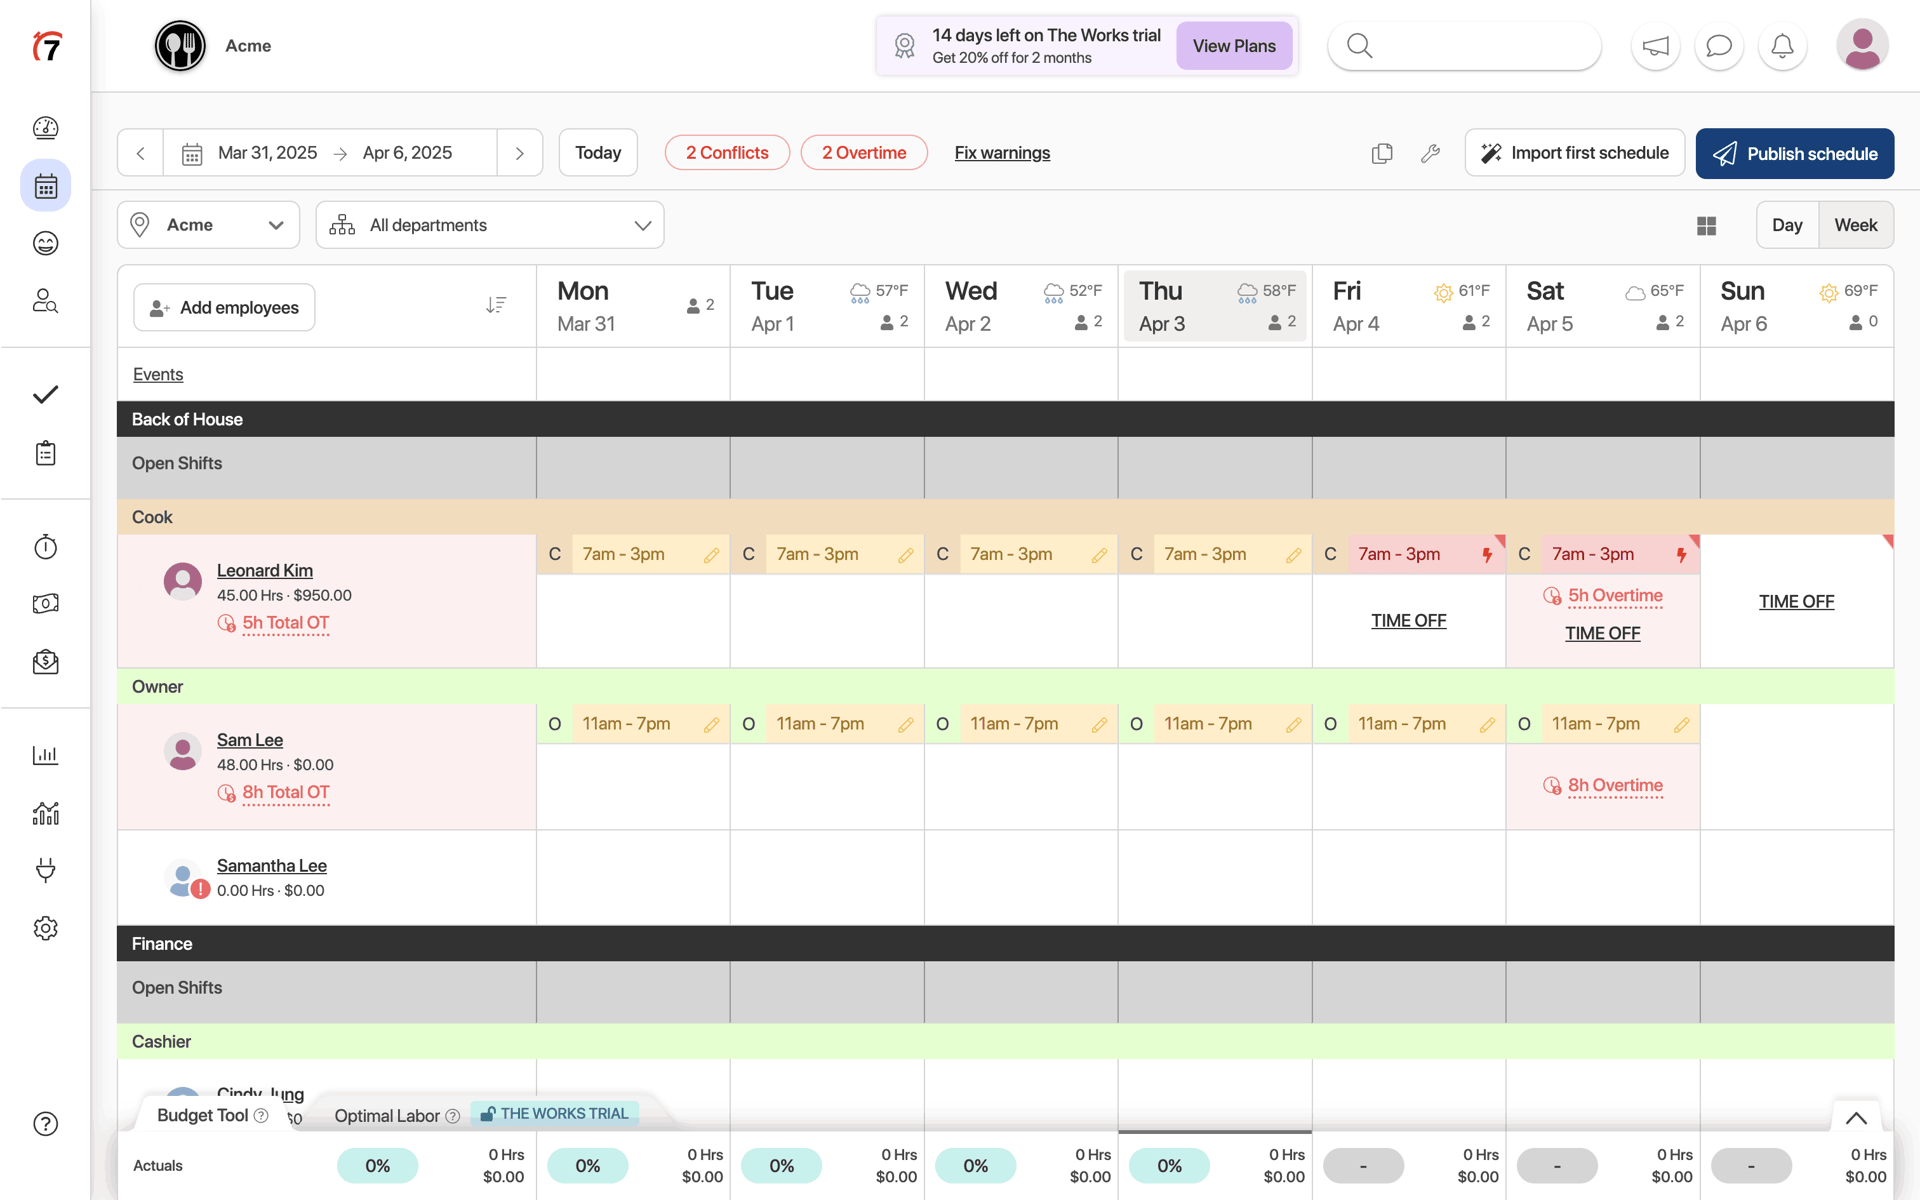Click the sort employees icon
The width and height of the screenshot is (1920, 1200).
coord(496,305)
